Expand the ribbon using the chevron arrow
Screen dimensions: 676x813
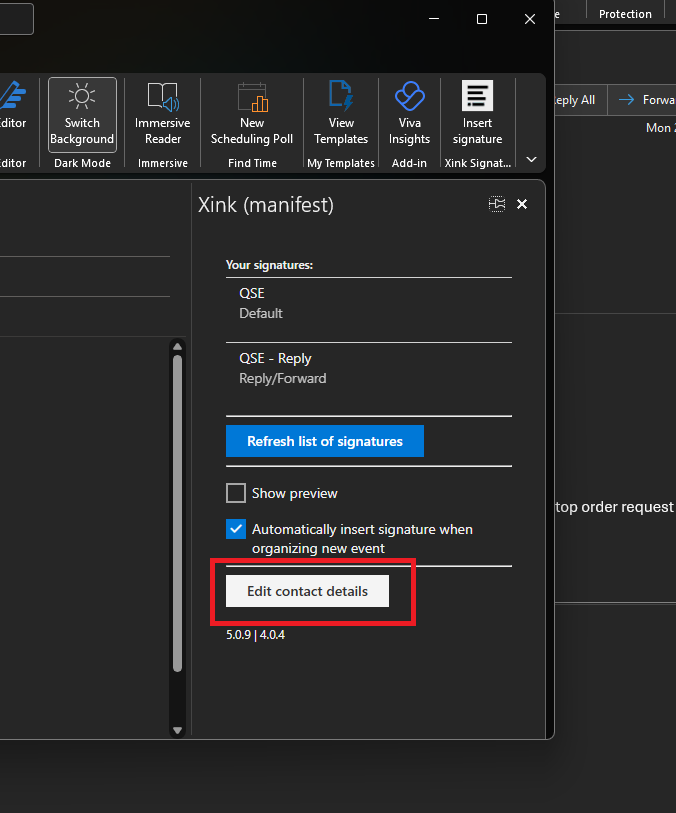(x=532, y=159)
